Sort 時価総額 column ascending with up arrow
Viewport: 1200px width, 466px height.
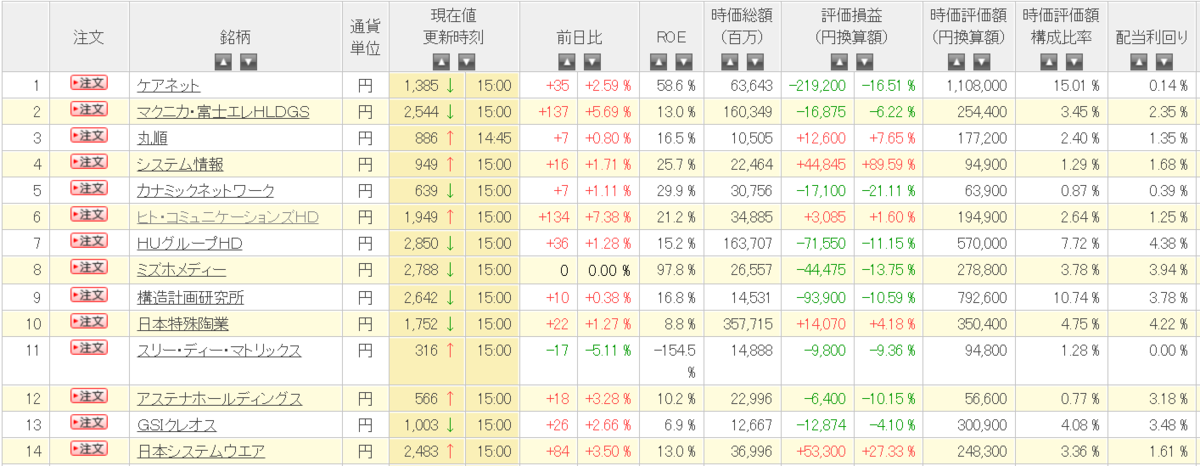click(730, 61)
